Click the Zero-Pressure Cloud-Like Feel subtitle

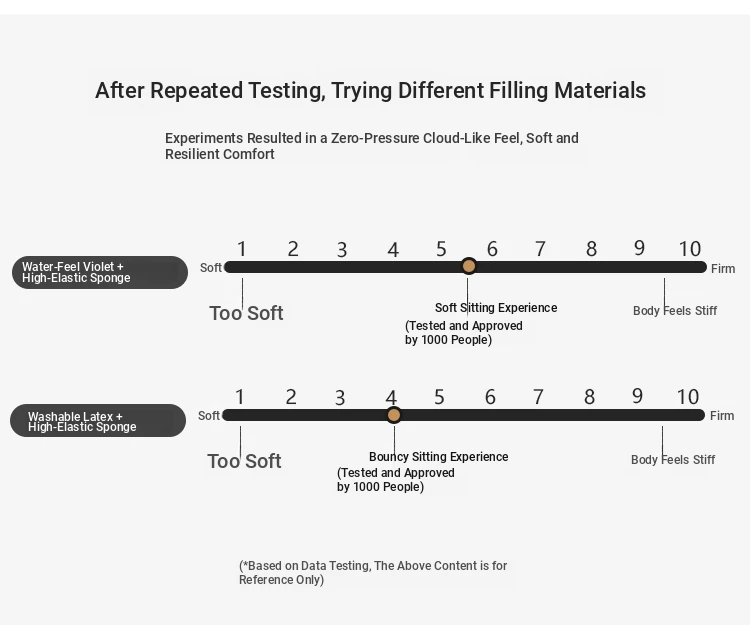[372, 146]
